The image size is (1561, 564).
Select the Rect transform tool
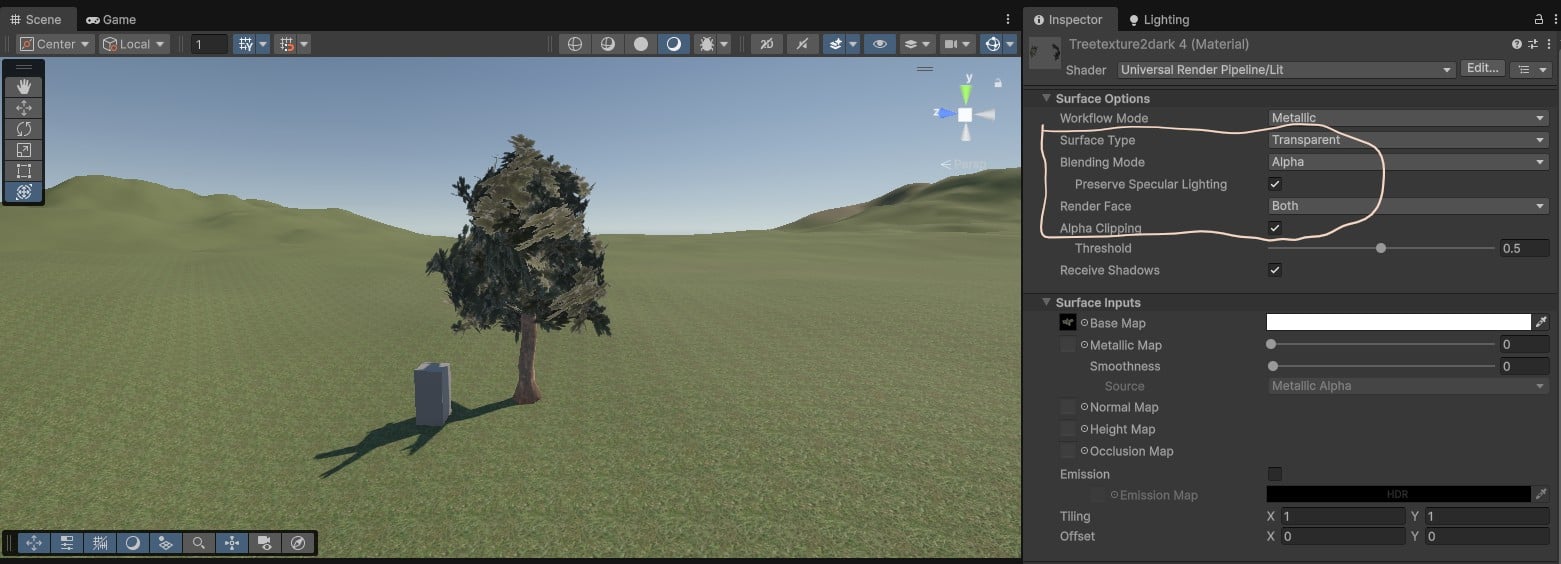(24, 171)
